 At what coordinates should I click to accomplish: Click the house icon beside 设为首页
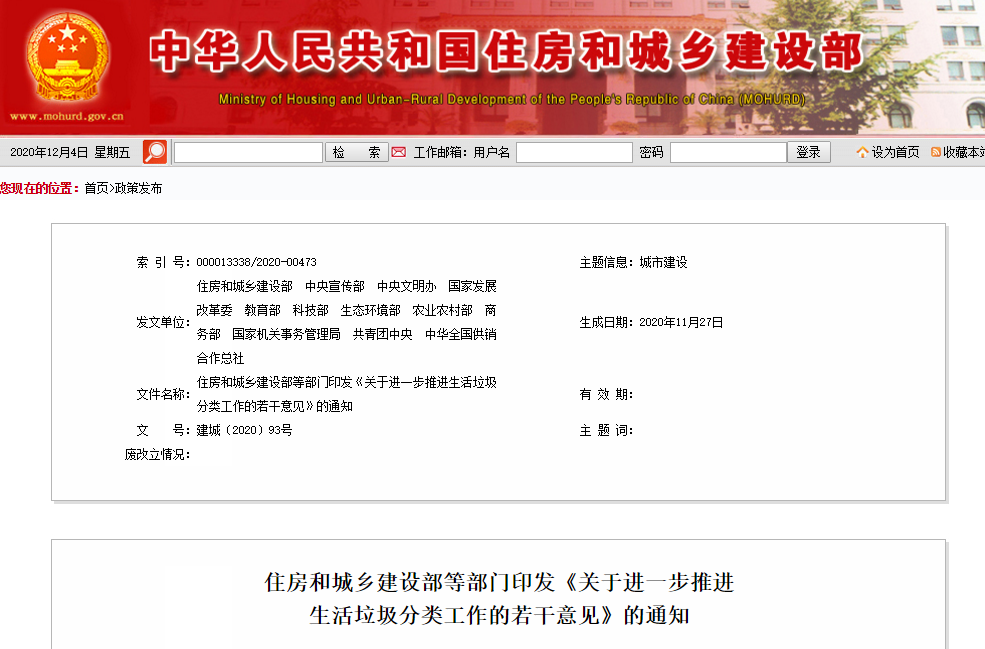coord(862,152)
